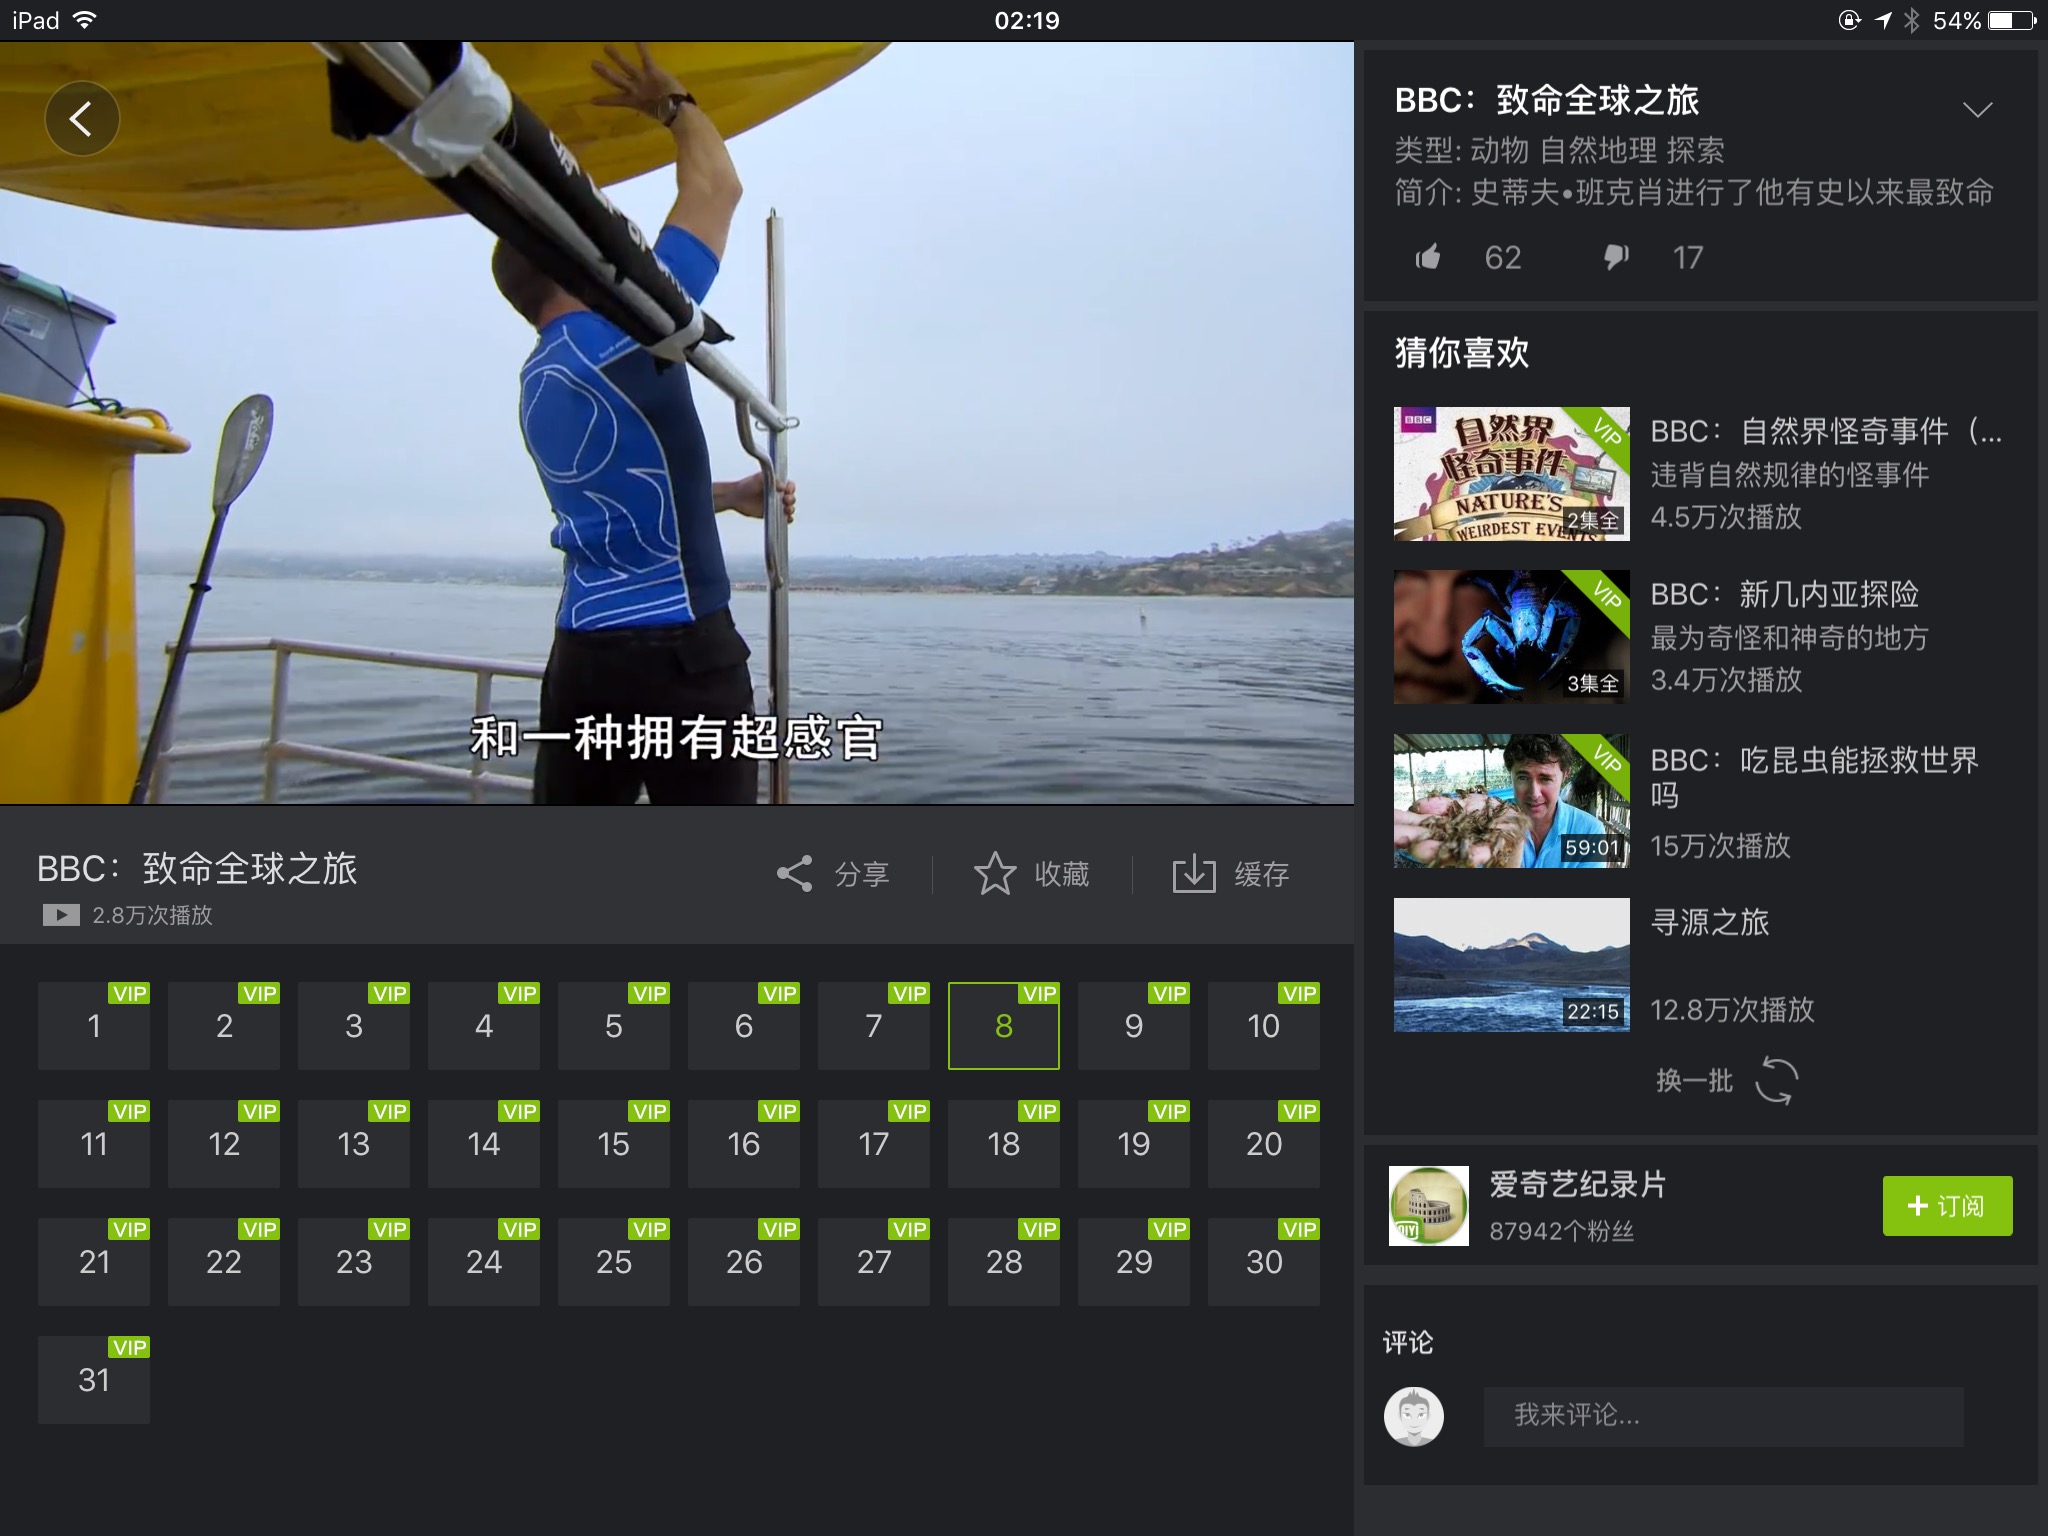Subscribe with the 订阅 button
Screen dimensions: 2048x1536
point(1947,1206)
